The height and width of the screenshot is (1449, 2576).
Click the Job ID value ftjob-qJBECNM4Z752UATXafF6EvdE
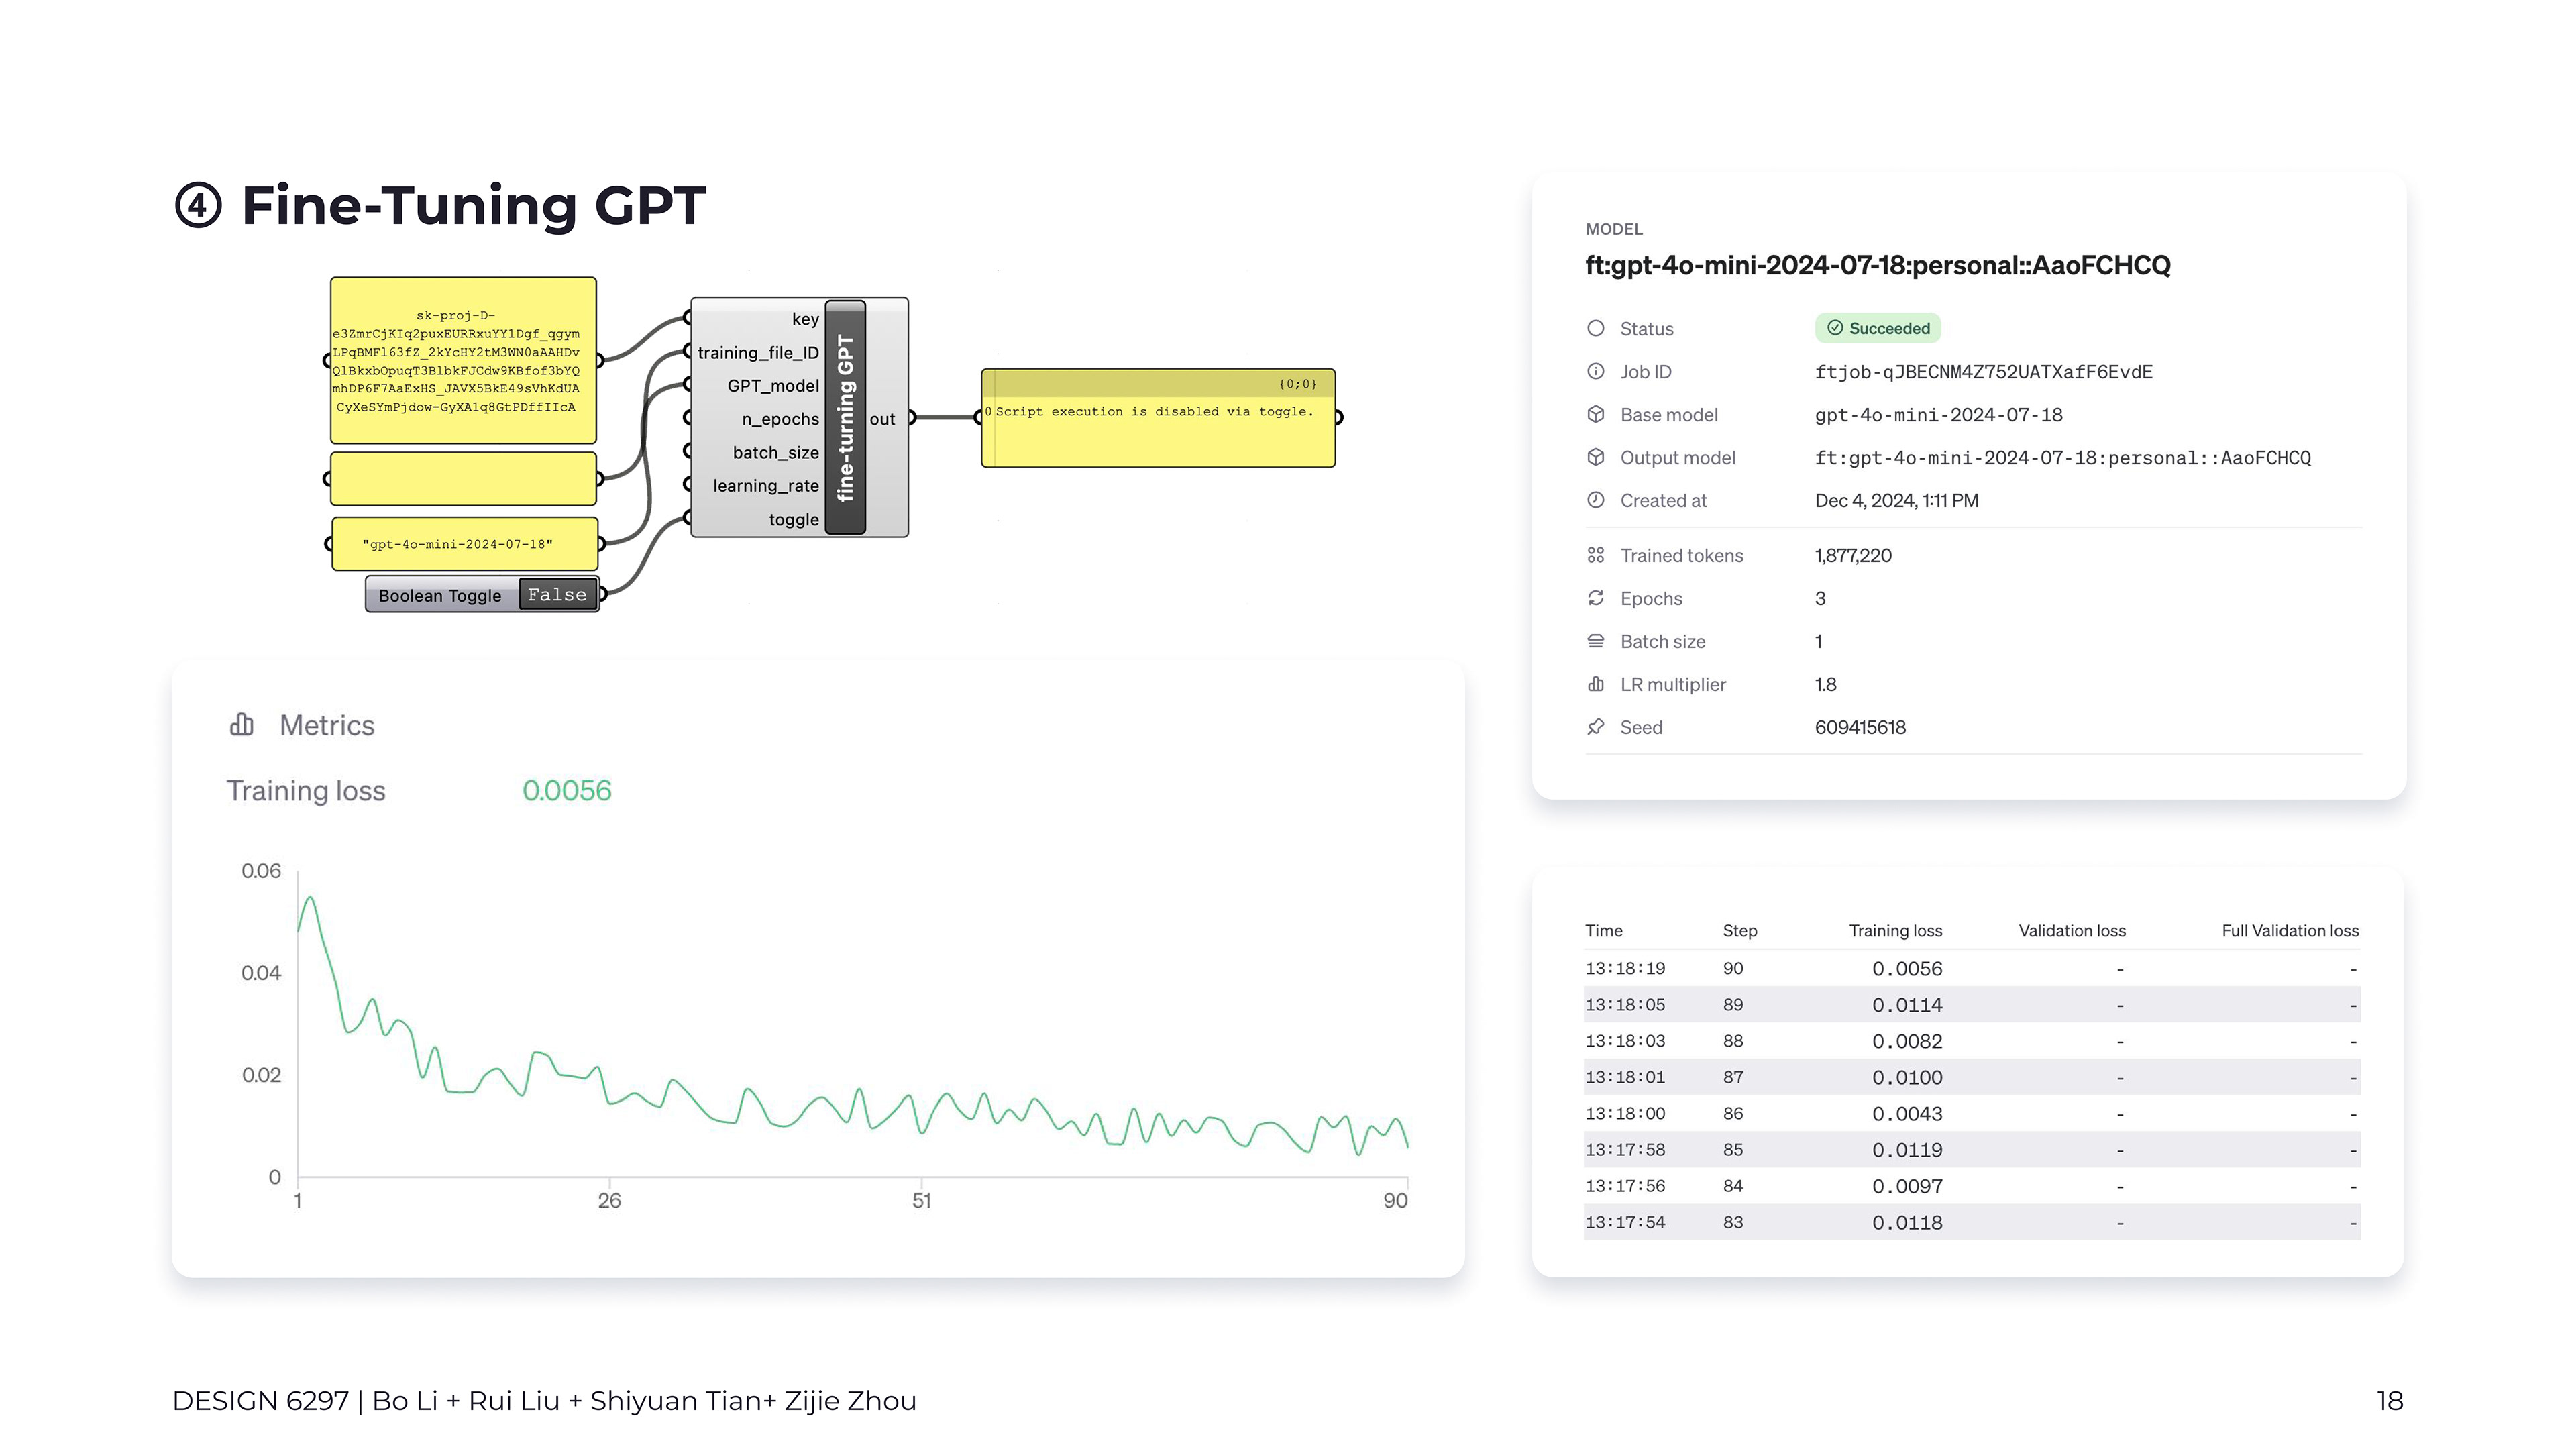point(1983,371)
